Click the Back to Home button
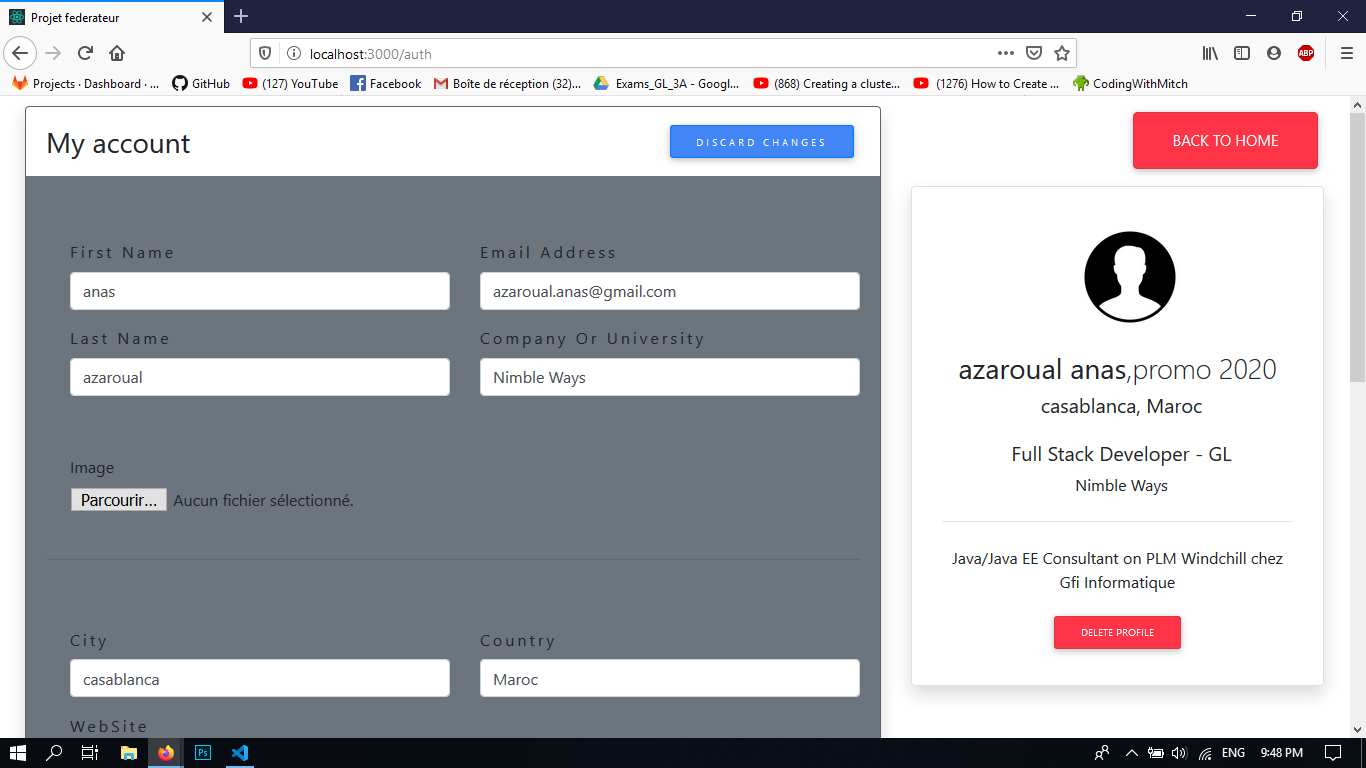This screenshot has height=768, width=1366. 1225,140
